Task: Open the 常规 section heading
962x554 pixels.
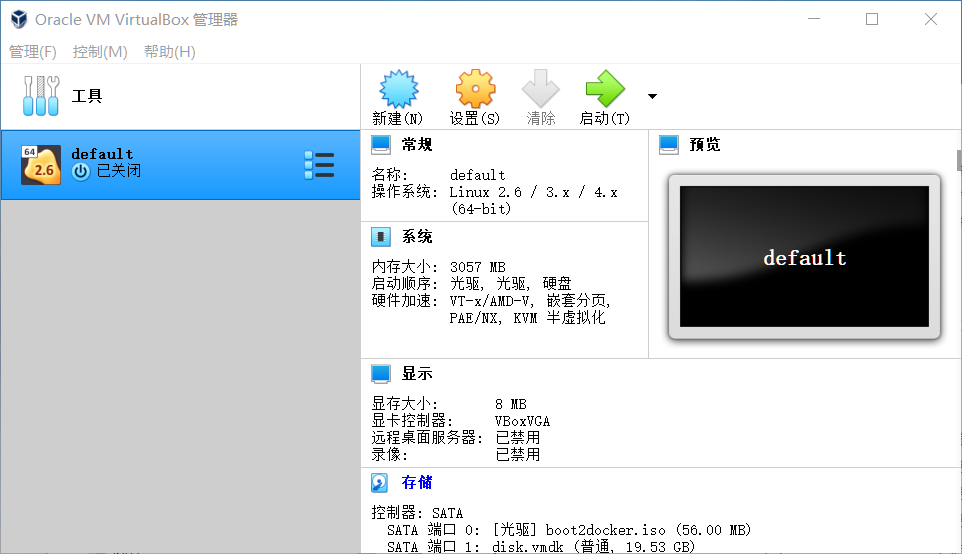Action: [417, 145]
